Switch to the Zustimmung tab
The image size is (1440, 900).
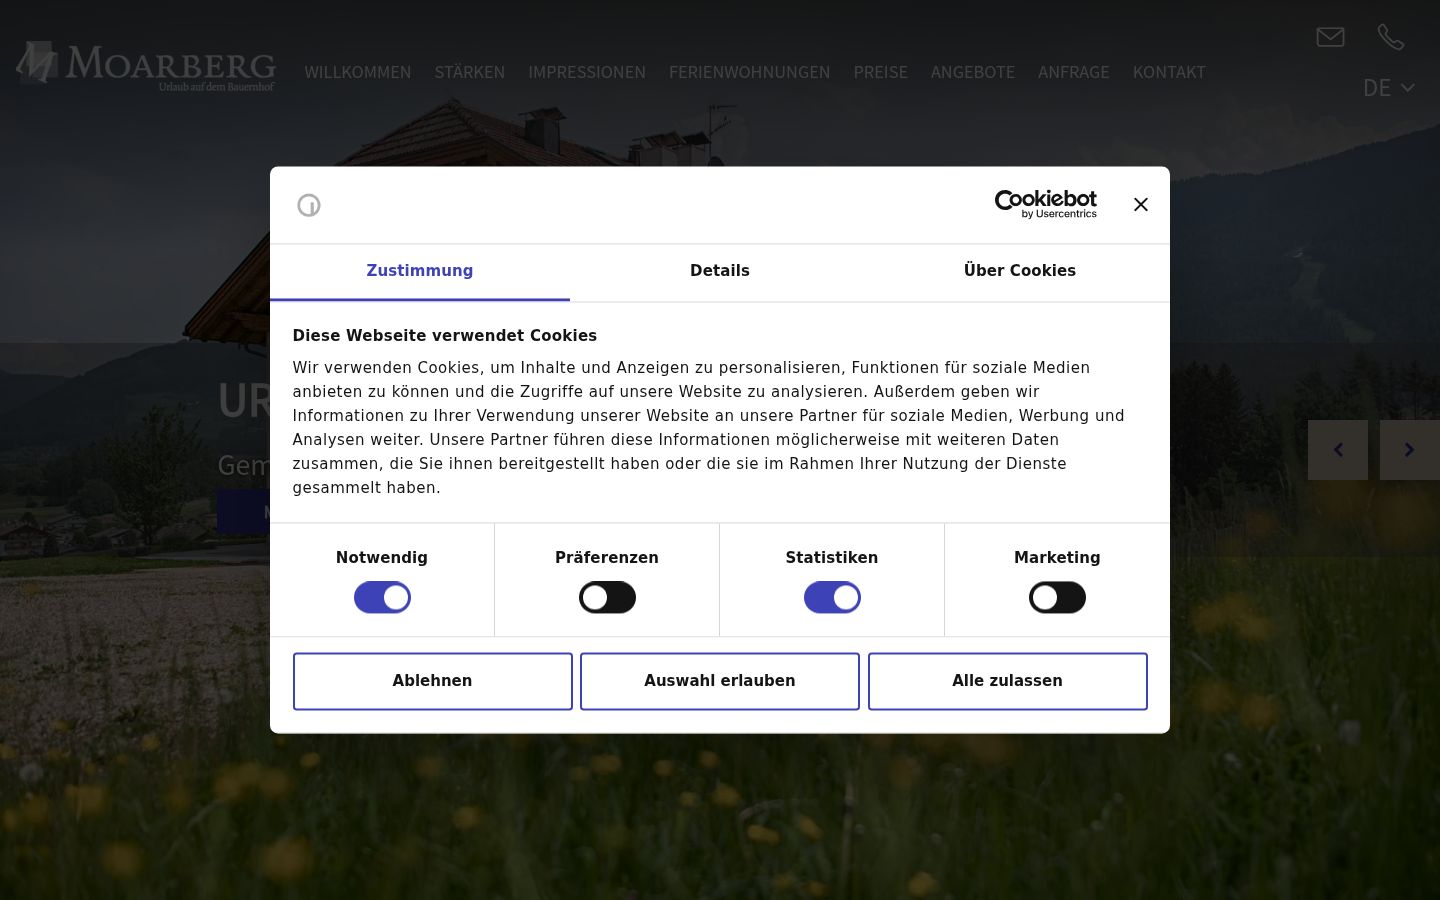(x=420, y=271)
